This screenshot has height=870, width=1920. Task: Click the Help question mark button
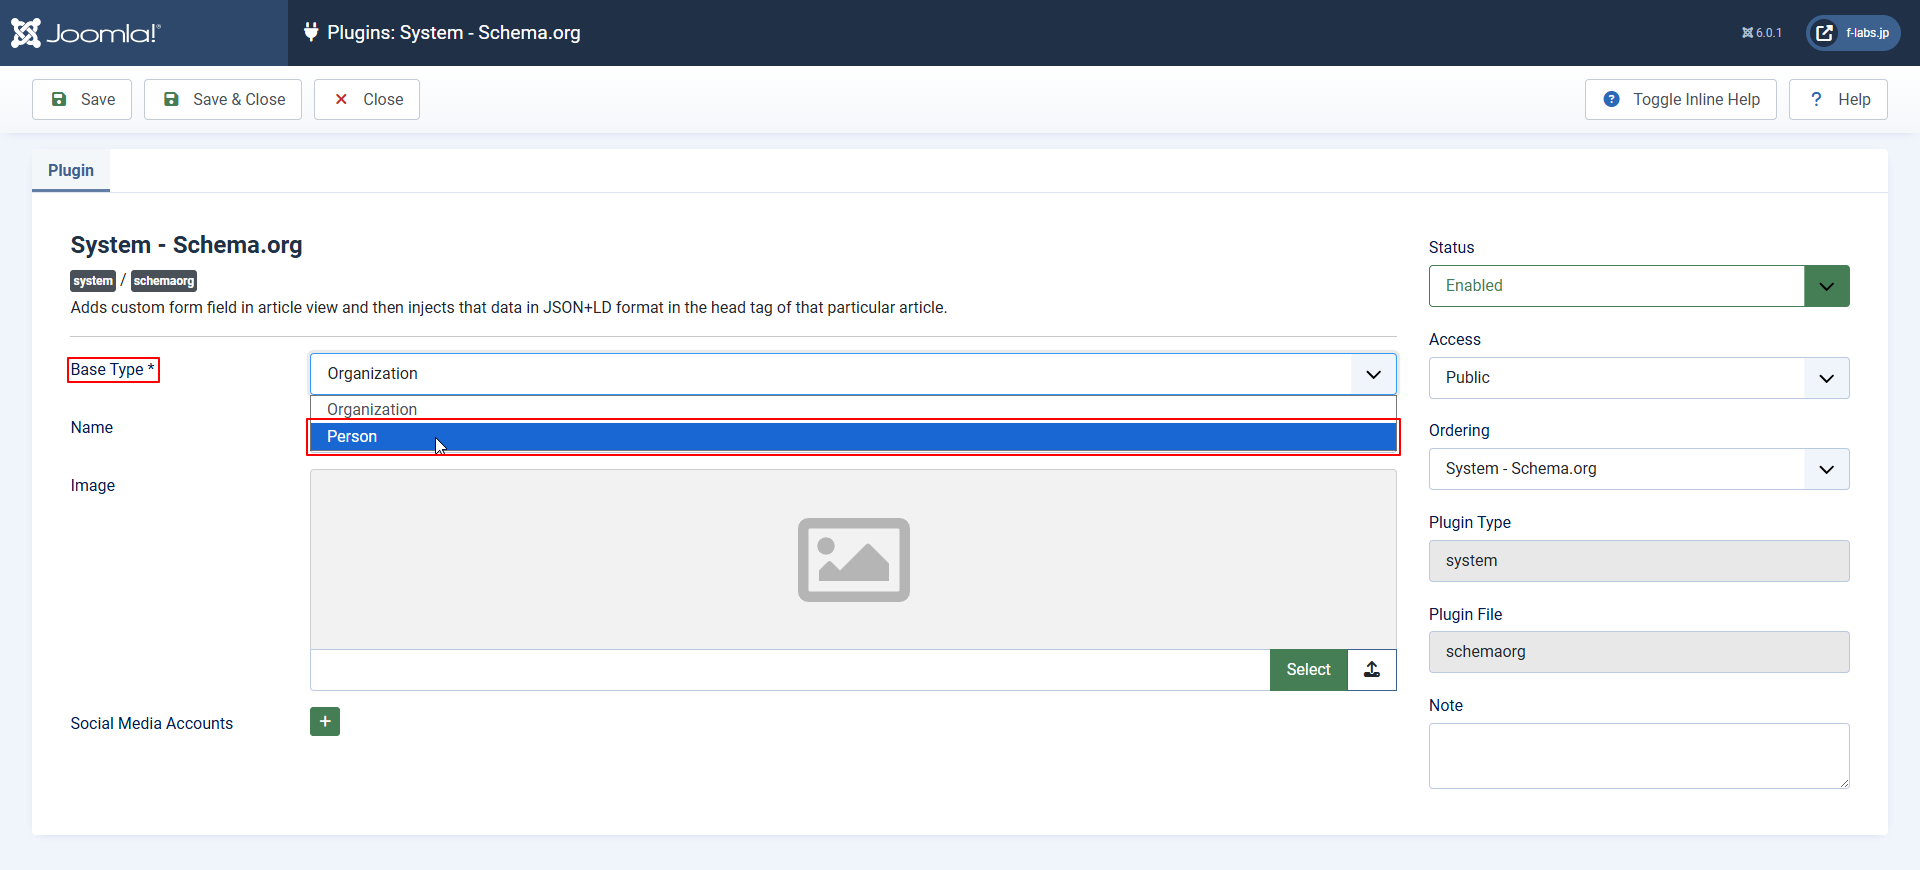1838,100
